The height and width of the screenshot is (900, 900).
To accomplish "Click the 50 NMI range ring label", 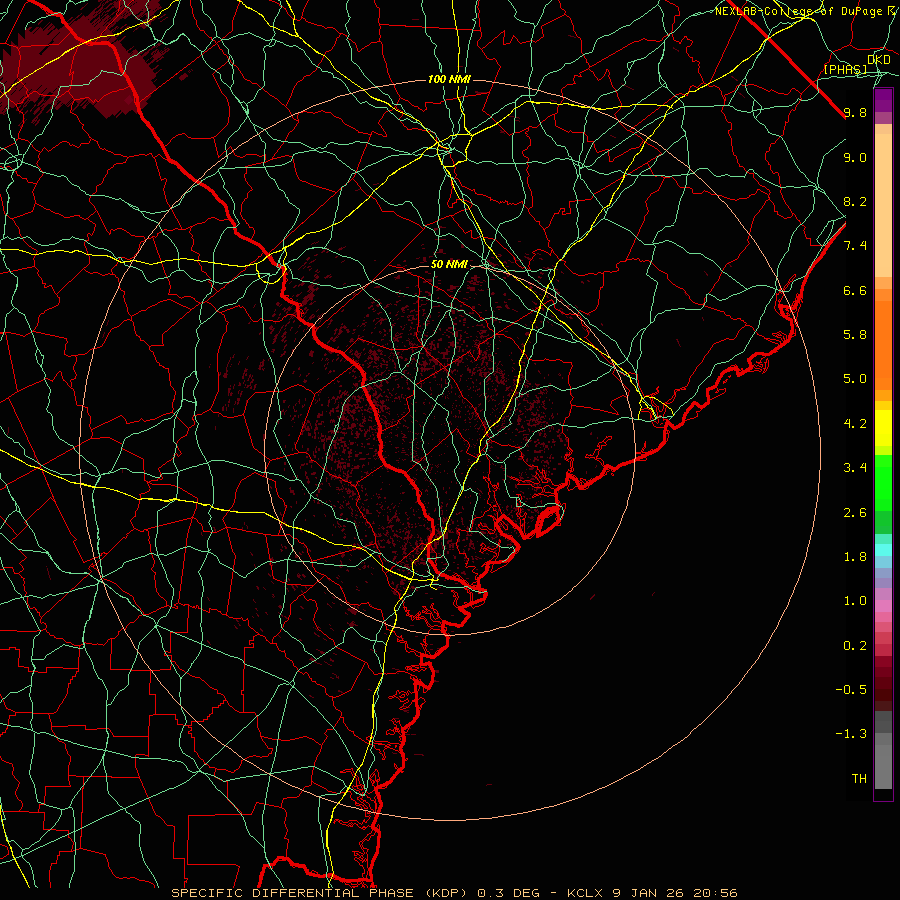I will [x=449, y=264].
